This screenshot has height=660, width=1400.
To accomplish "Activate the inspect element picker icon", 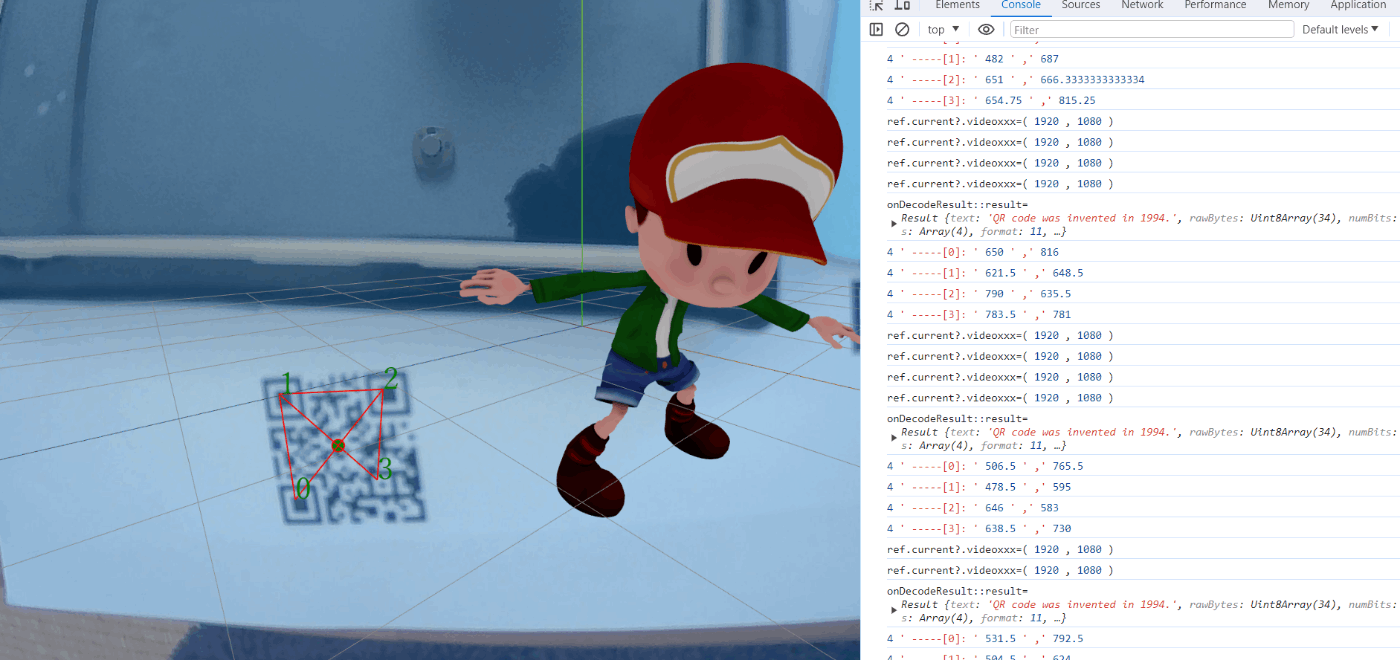I will 877,5.
